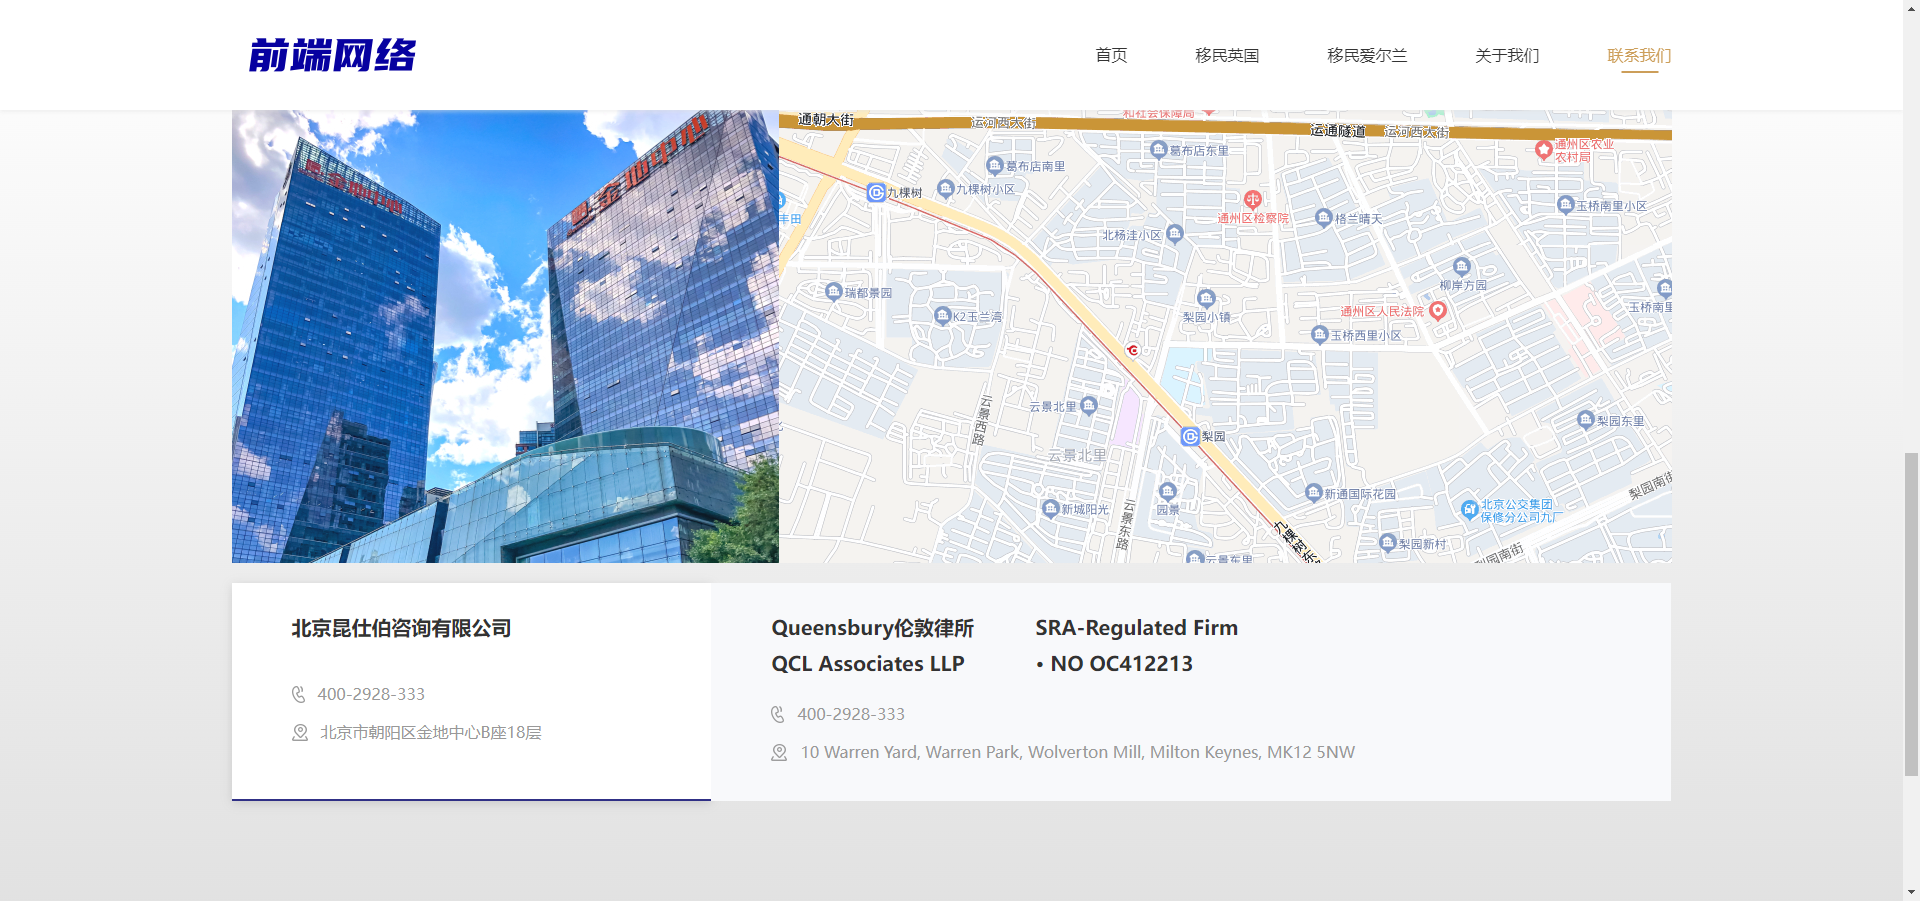Open the 首页 menu item
This screenshot has height=901, width=1920.
coord(1111,55)
